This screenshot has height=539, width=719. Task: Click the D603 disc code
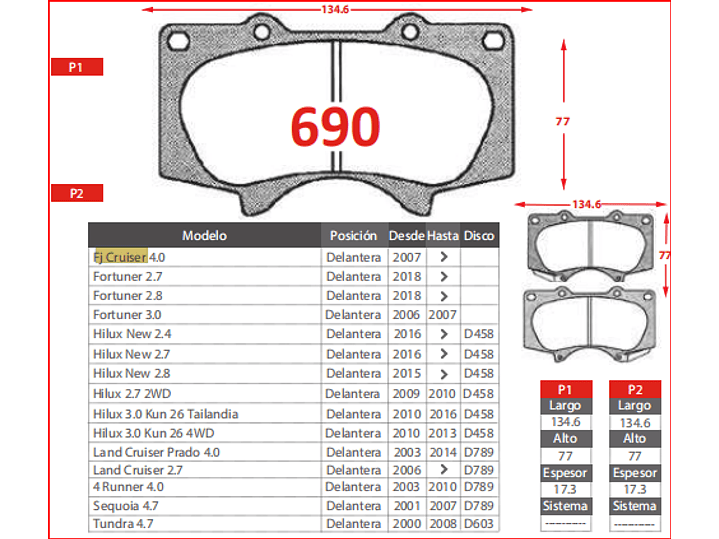coord(479,524)
